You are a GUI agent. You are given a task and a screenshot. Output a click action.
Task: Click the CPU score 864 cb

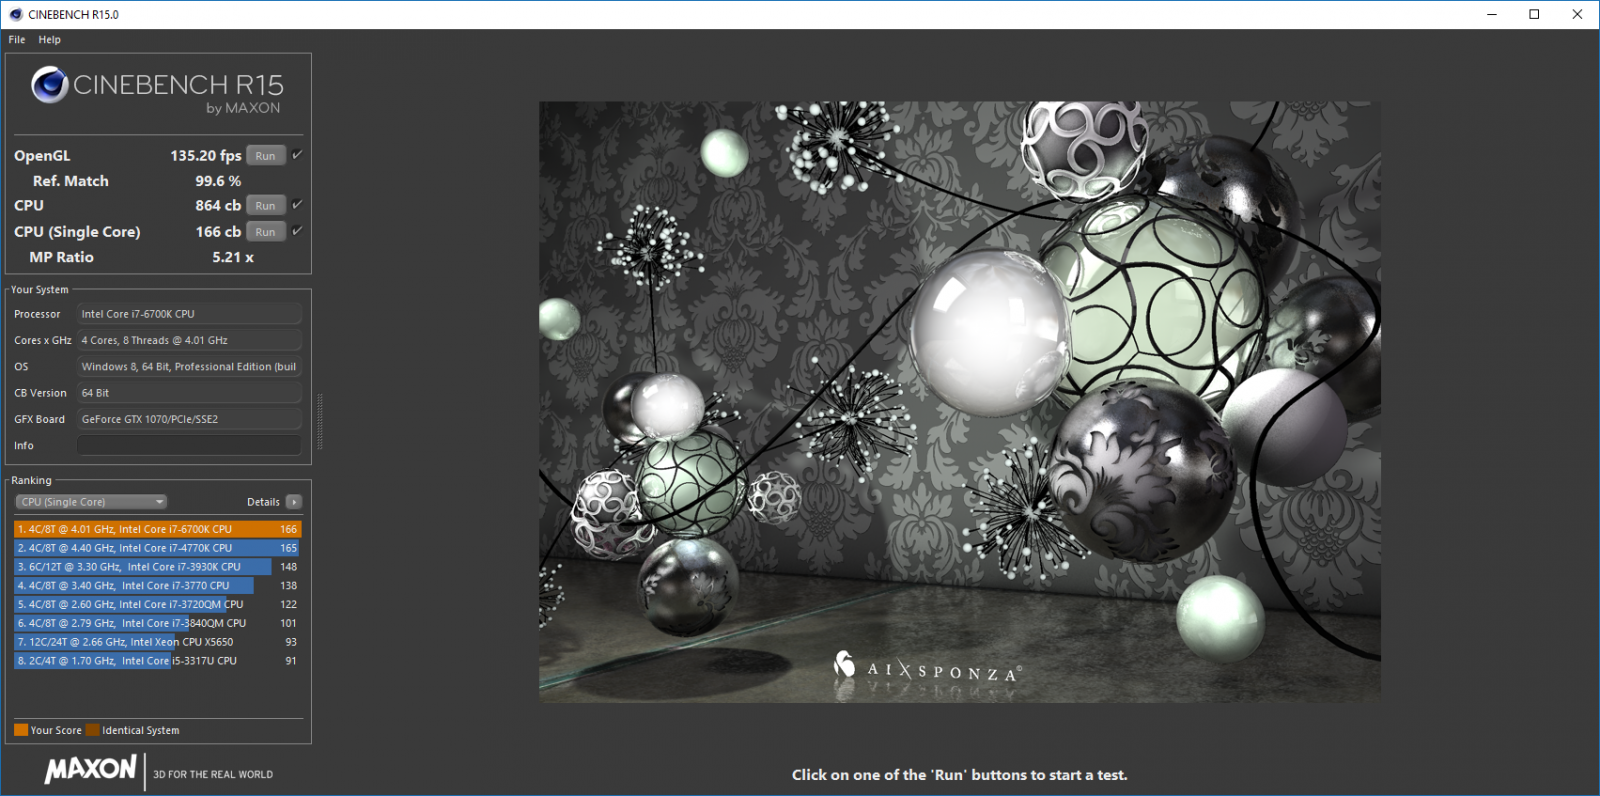click(218, 205)
